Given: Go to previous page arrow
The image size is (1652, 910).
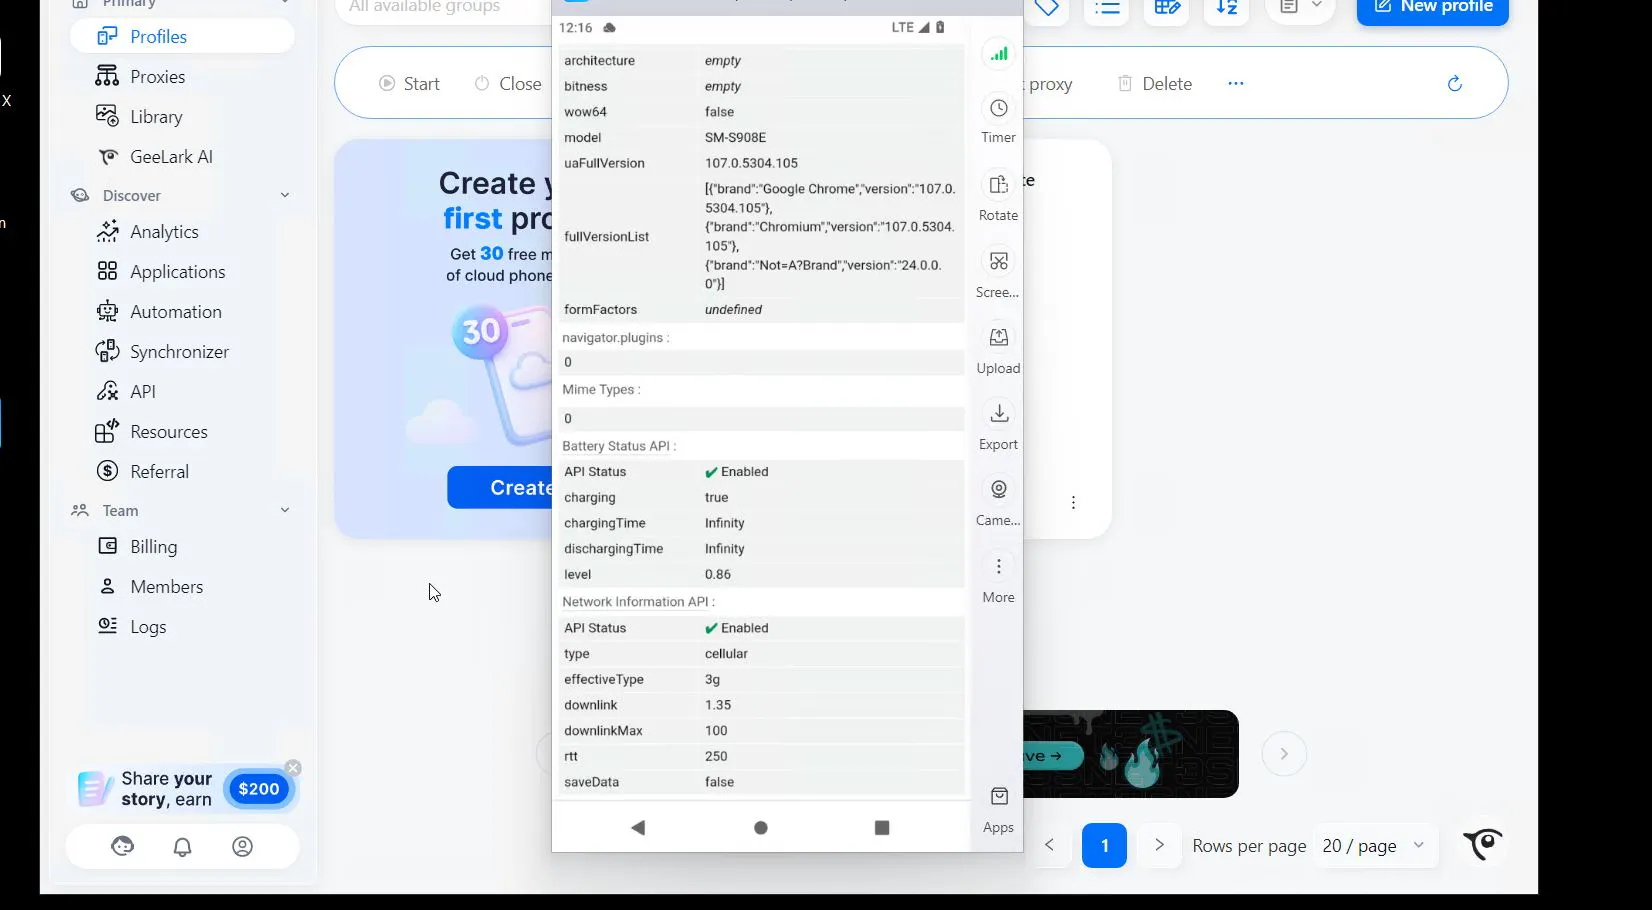Looking at the screenshot, I should pyautogui.click(x=1049, y=846).
